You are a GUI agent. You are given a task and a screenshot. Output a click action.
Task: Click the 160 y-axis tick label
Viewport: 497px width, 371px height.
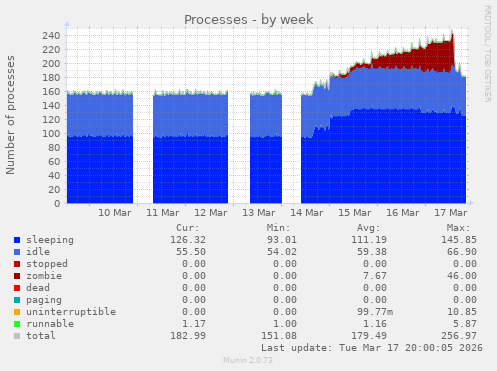51,92
